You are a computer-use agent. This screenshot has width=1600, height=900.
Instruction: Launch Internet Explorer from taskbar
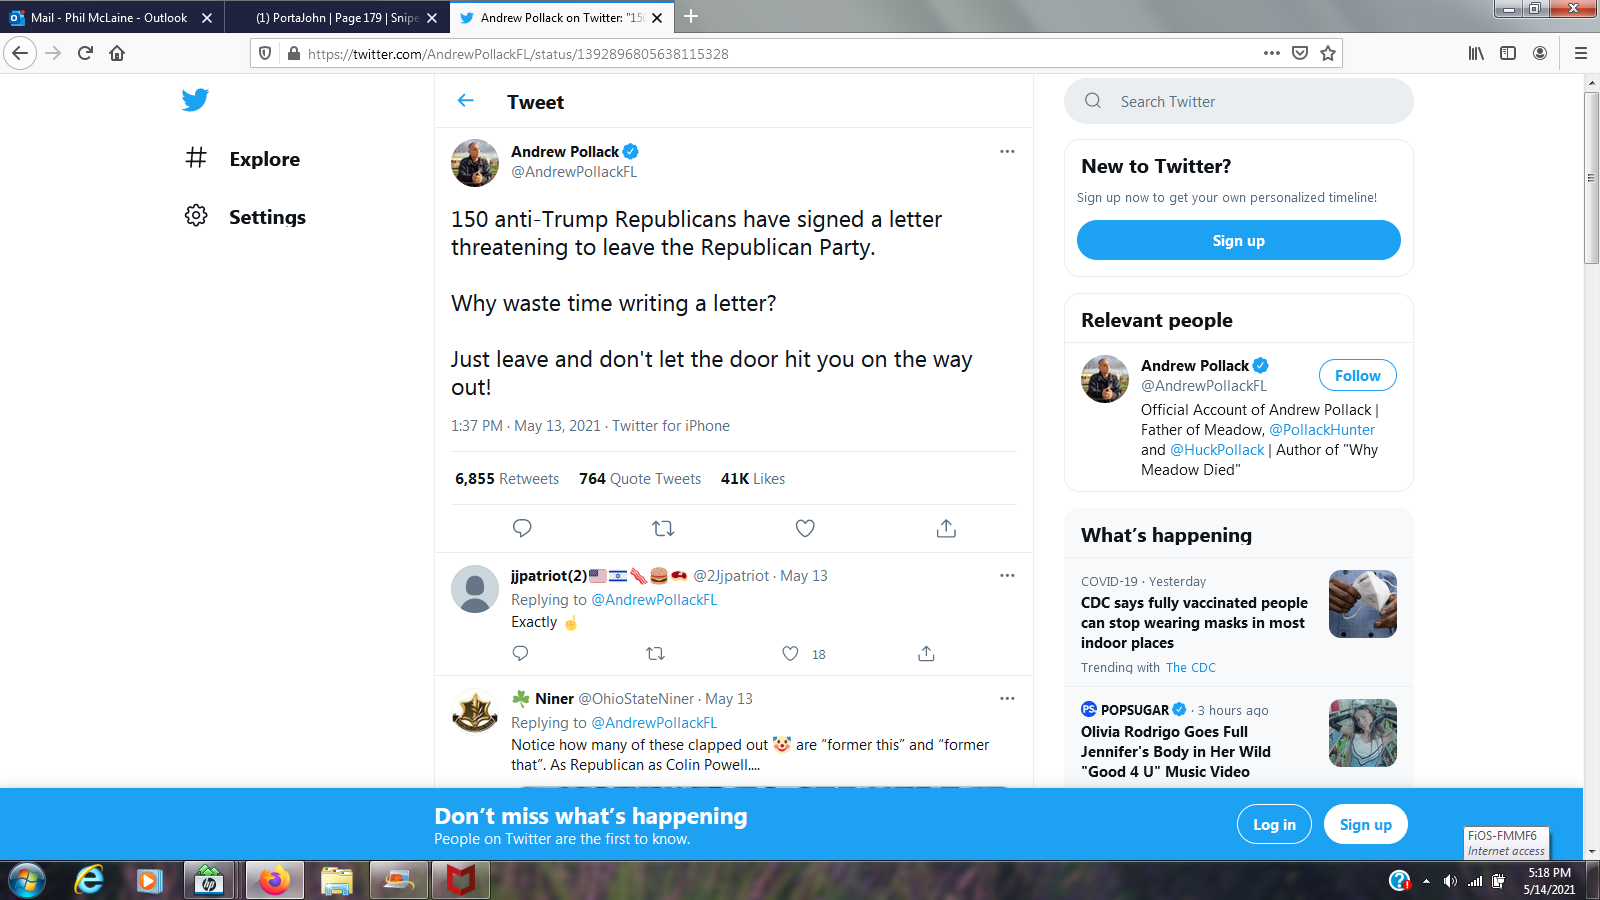click(x=89, y=880)
